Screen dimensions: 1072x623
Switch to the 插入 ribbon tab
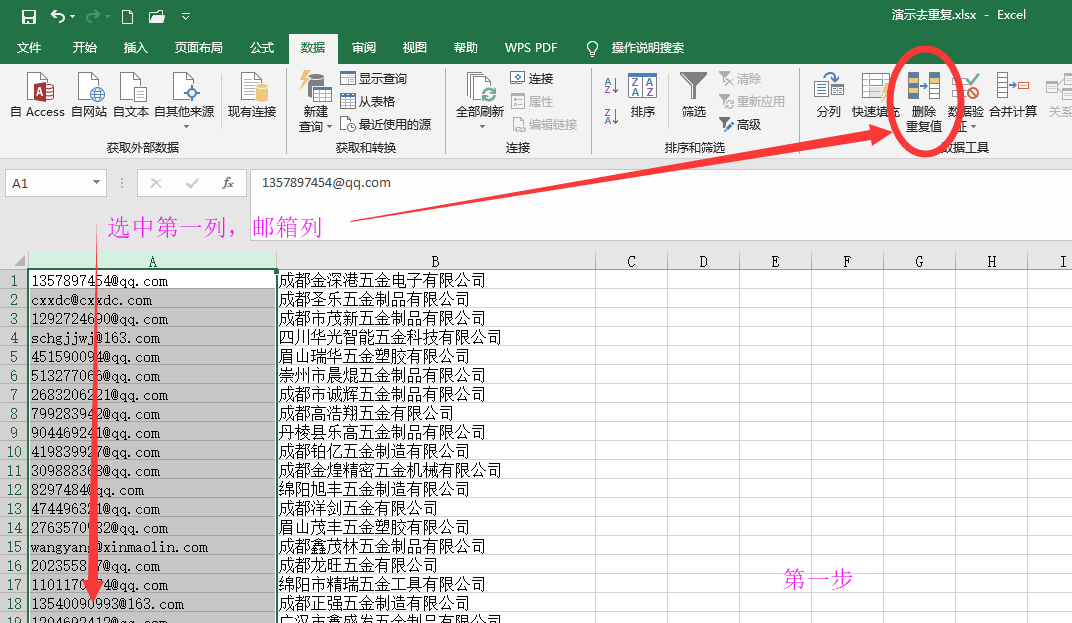click(x=135, y=48)
